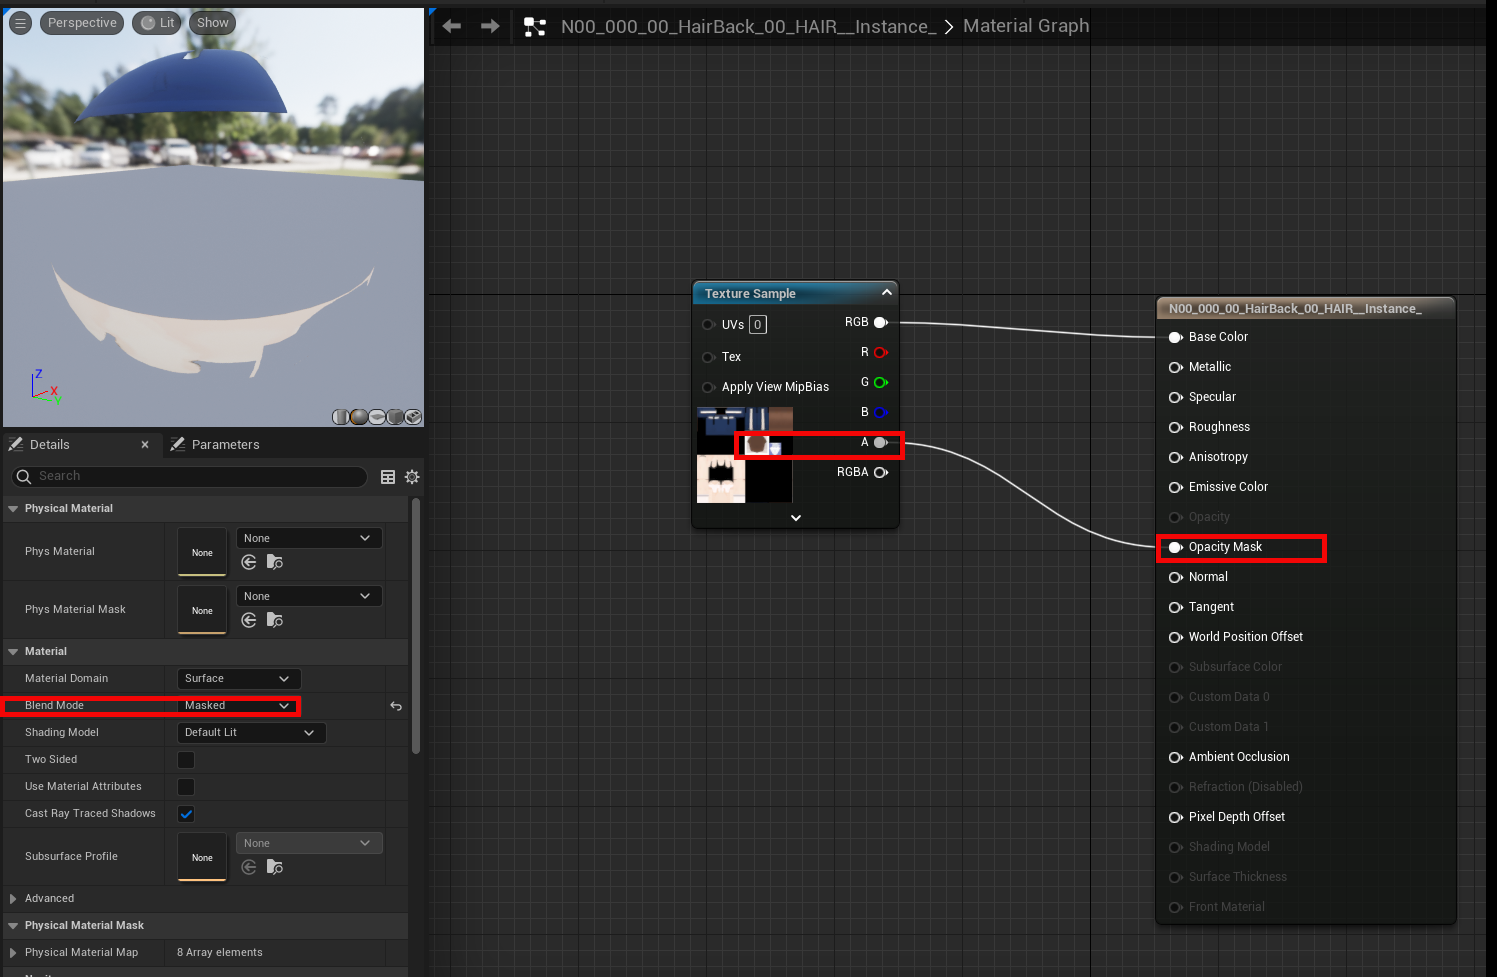This screenshot has width=1497, height=977.
Task: Open the Show menu in the viewport
Action: [211, 22]
